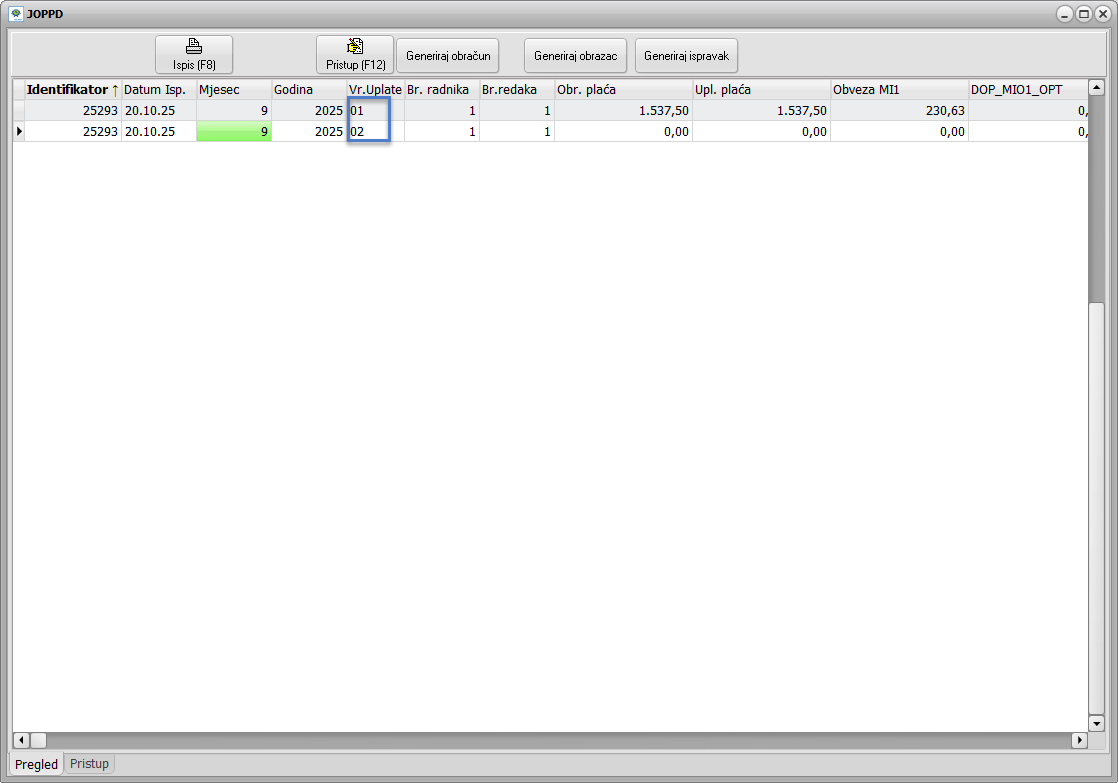Click the vertical scrollbar up arrow
Screen dimensions: 1118x783
[x=1096, y=87]
